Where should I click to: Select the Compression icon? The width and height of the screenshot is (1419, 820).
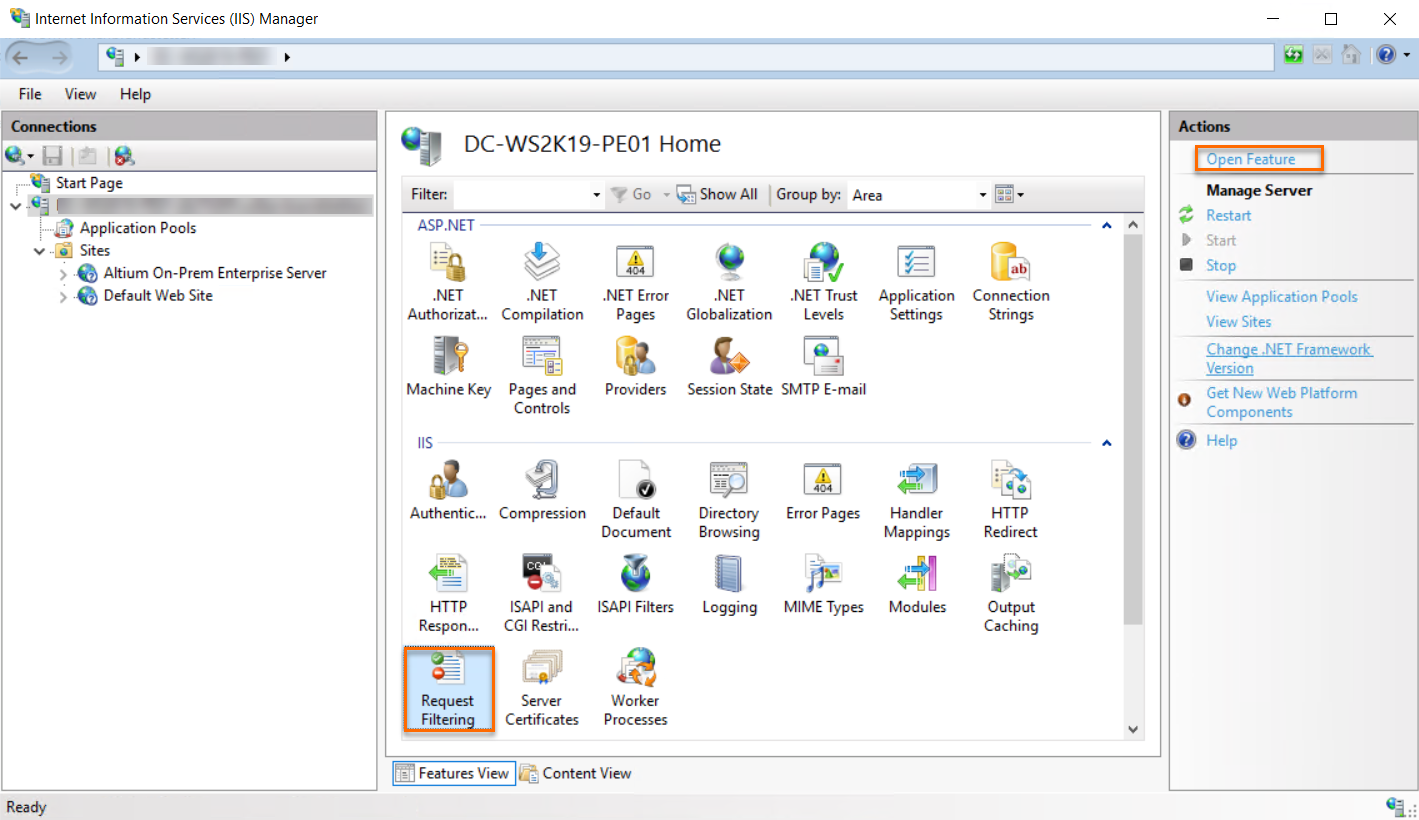pyautogui.click(x=542, y=491)
